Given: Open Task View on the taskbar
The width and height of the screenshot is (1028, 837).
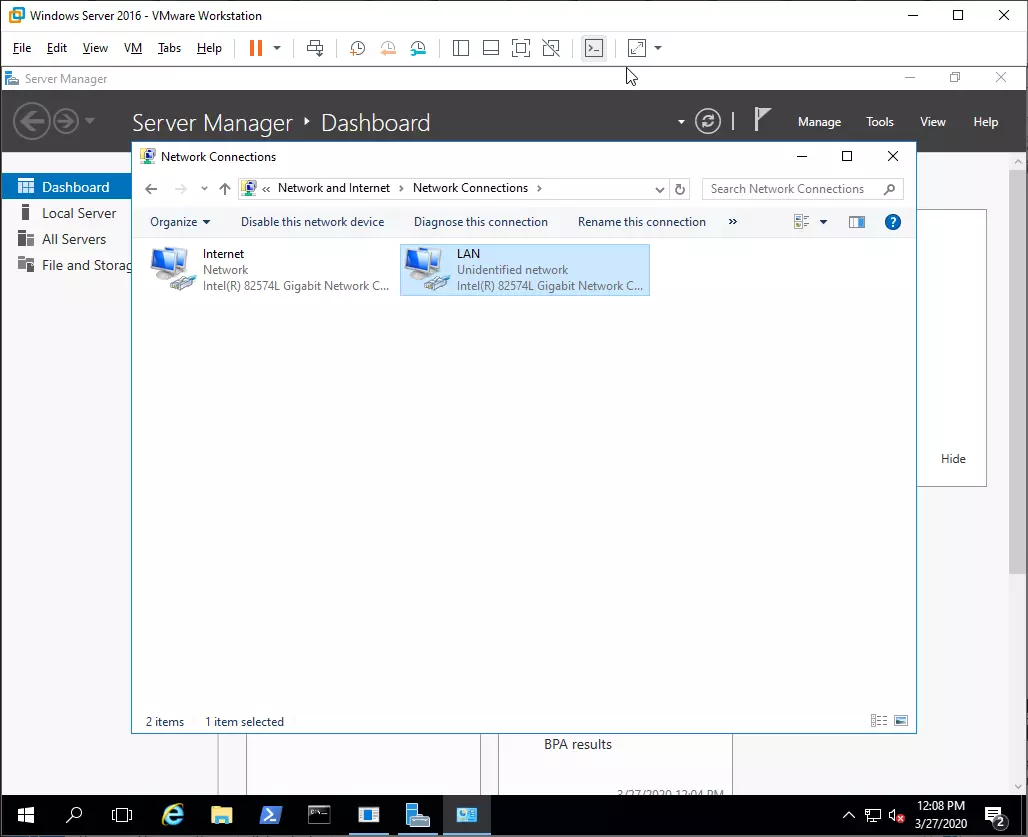Looking at the screenshot, I should 122,815.
